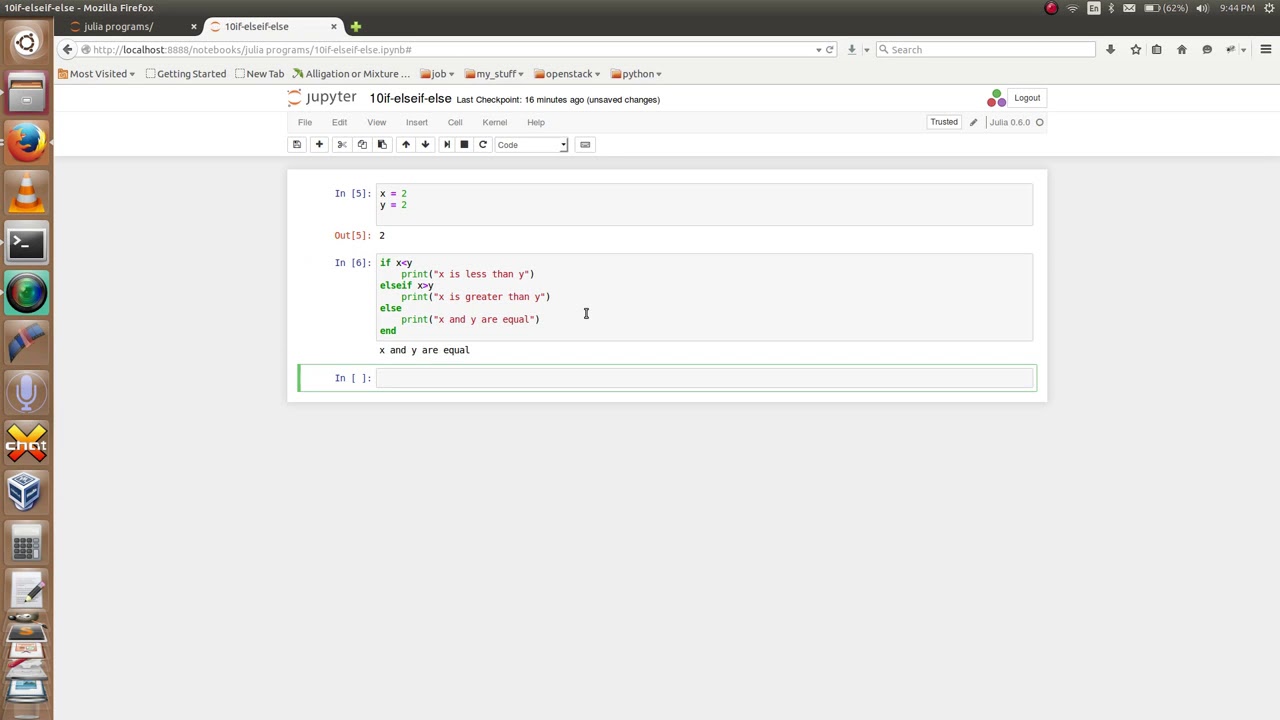Open the Cell menu
Viewport: 1280px width, 720px height.
pyautogui.click(x=455, y=122)
